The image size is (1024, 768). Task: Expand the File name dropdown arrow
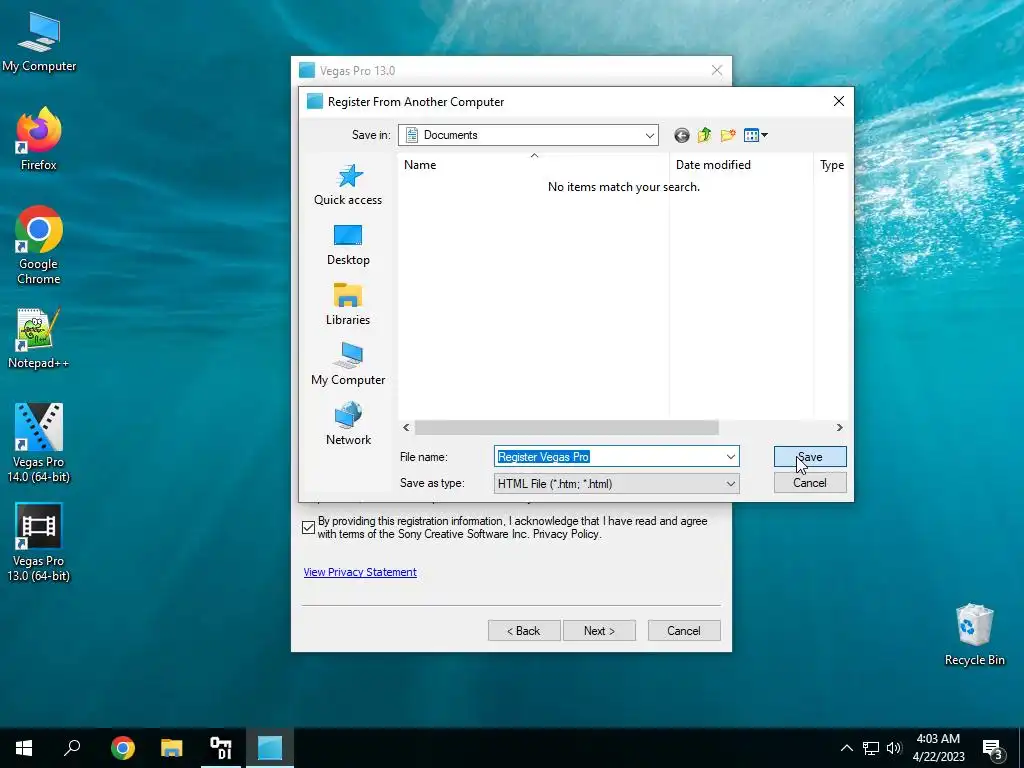(x=731, y=456)
